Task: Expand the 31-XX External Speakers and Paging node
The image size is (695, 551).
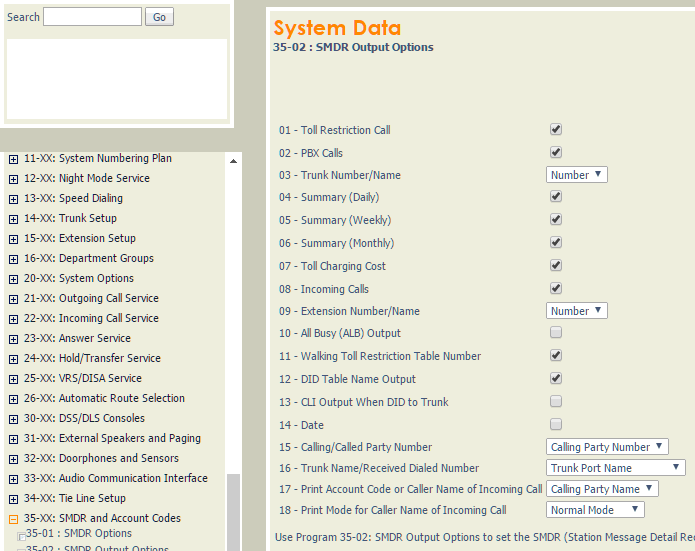Action: 13,439
